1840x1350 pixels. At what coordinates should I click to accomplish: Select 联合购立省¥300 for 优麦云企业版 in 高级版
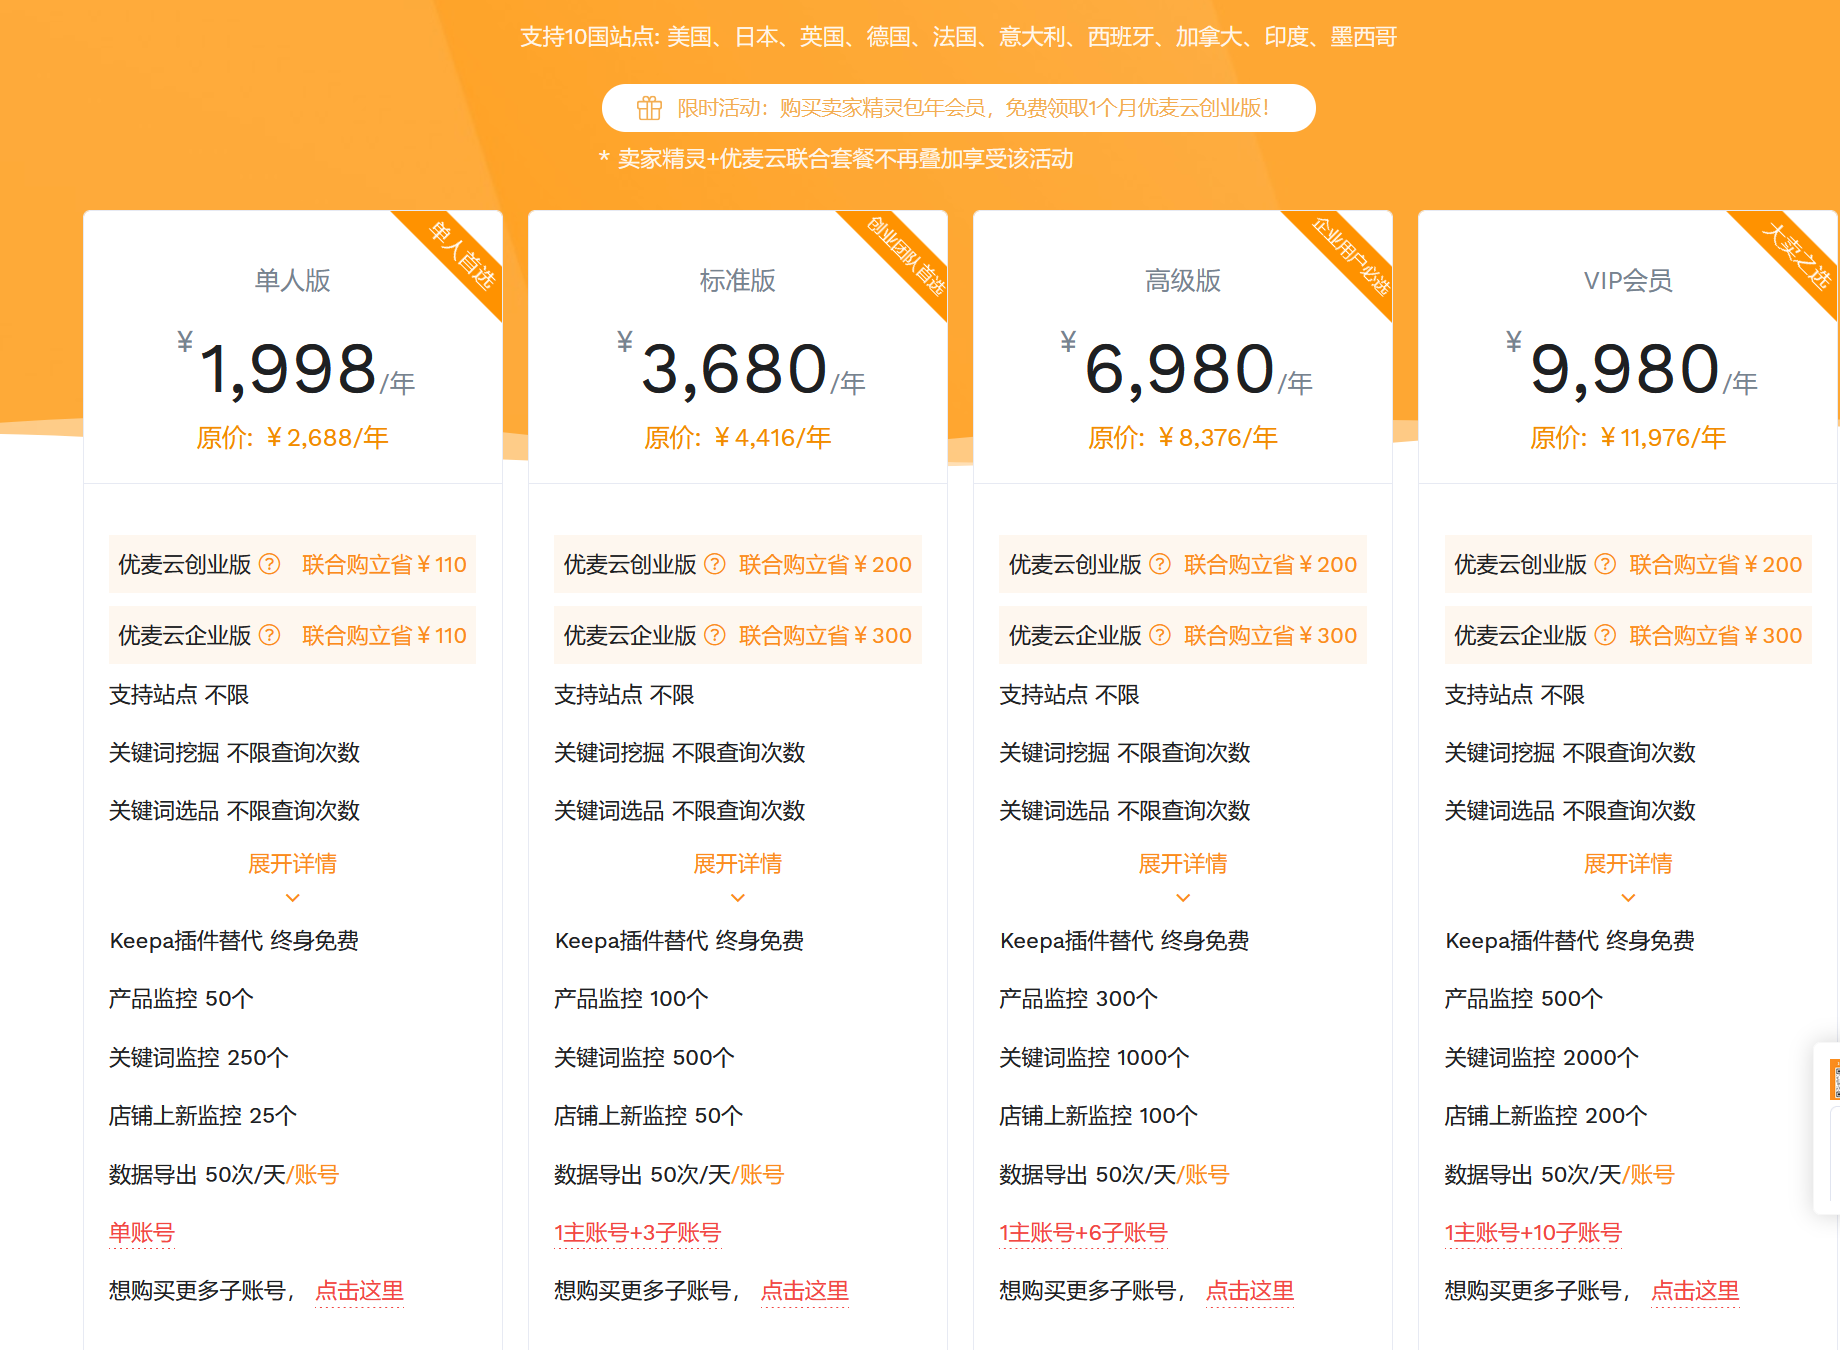(1270, 635)
